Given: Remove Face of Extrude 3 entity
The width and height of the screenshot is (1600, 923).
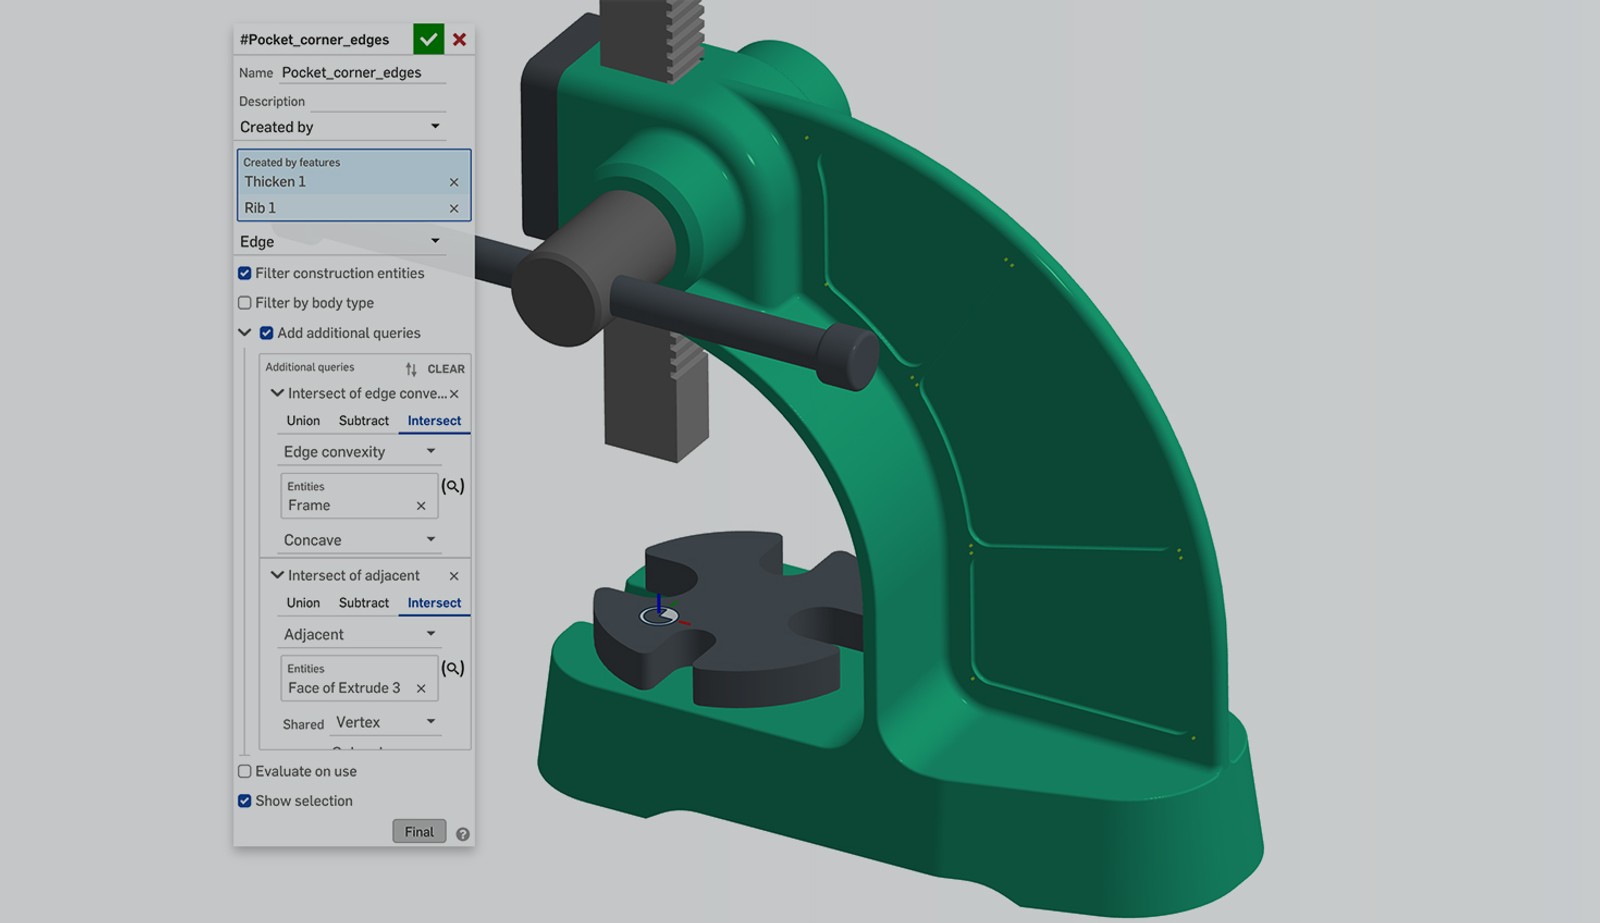Looking at the screenshot, I should pos(421,688).
